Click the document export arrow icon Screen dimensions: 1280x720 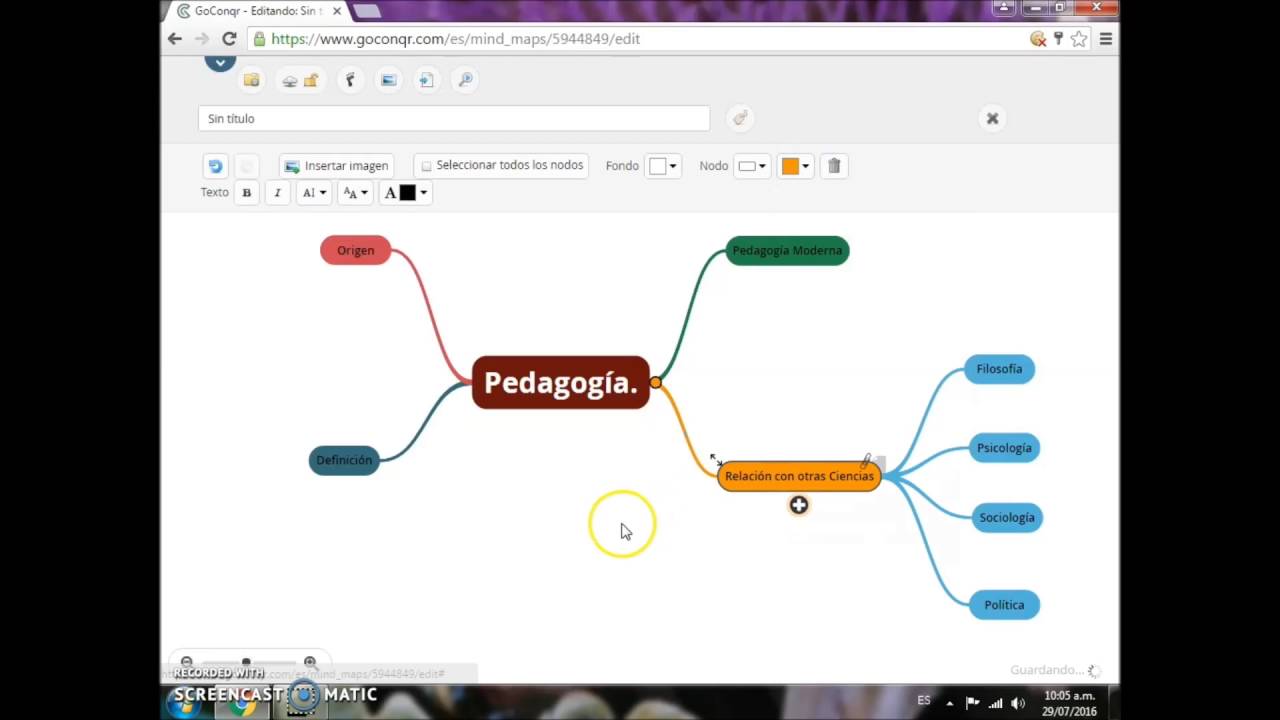pos(426,80)
